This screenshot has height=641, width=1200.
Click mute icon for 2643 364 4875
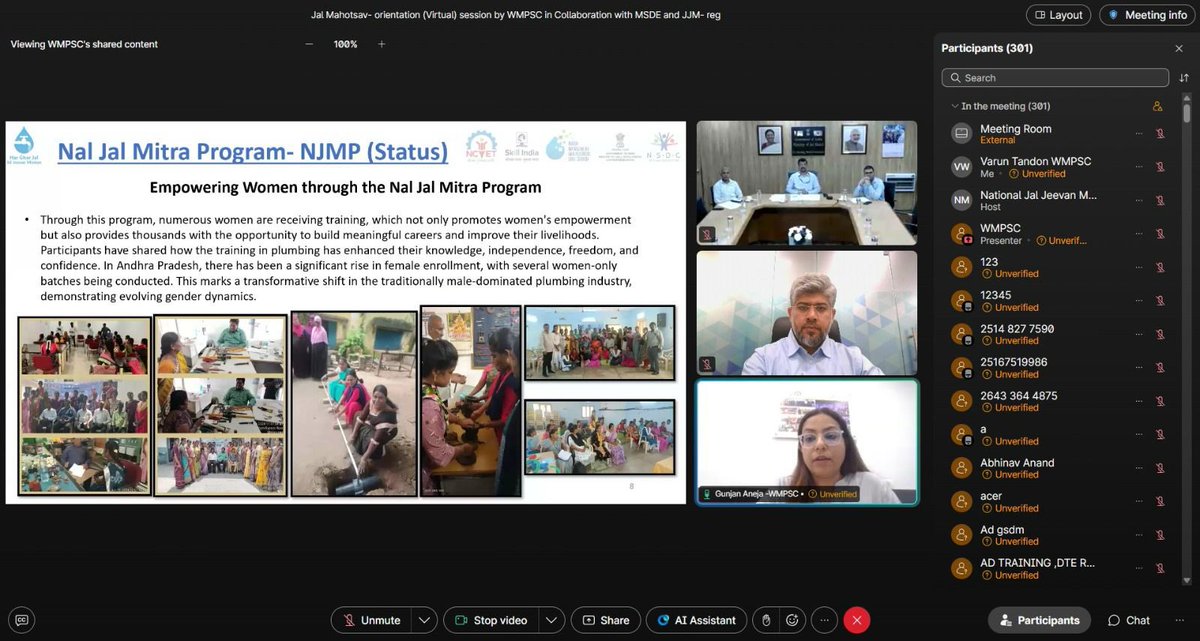pyautogui.click(x=1160, y=401)
